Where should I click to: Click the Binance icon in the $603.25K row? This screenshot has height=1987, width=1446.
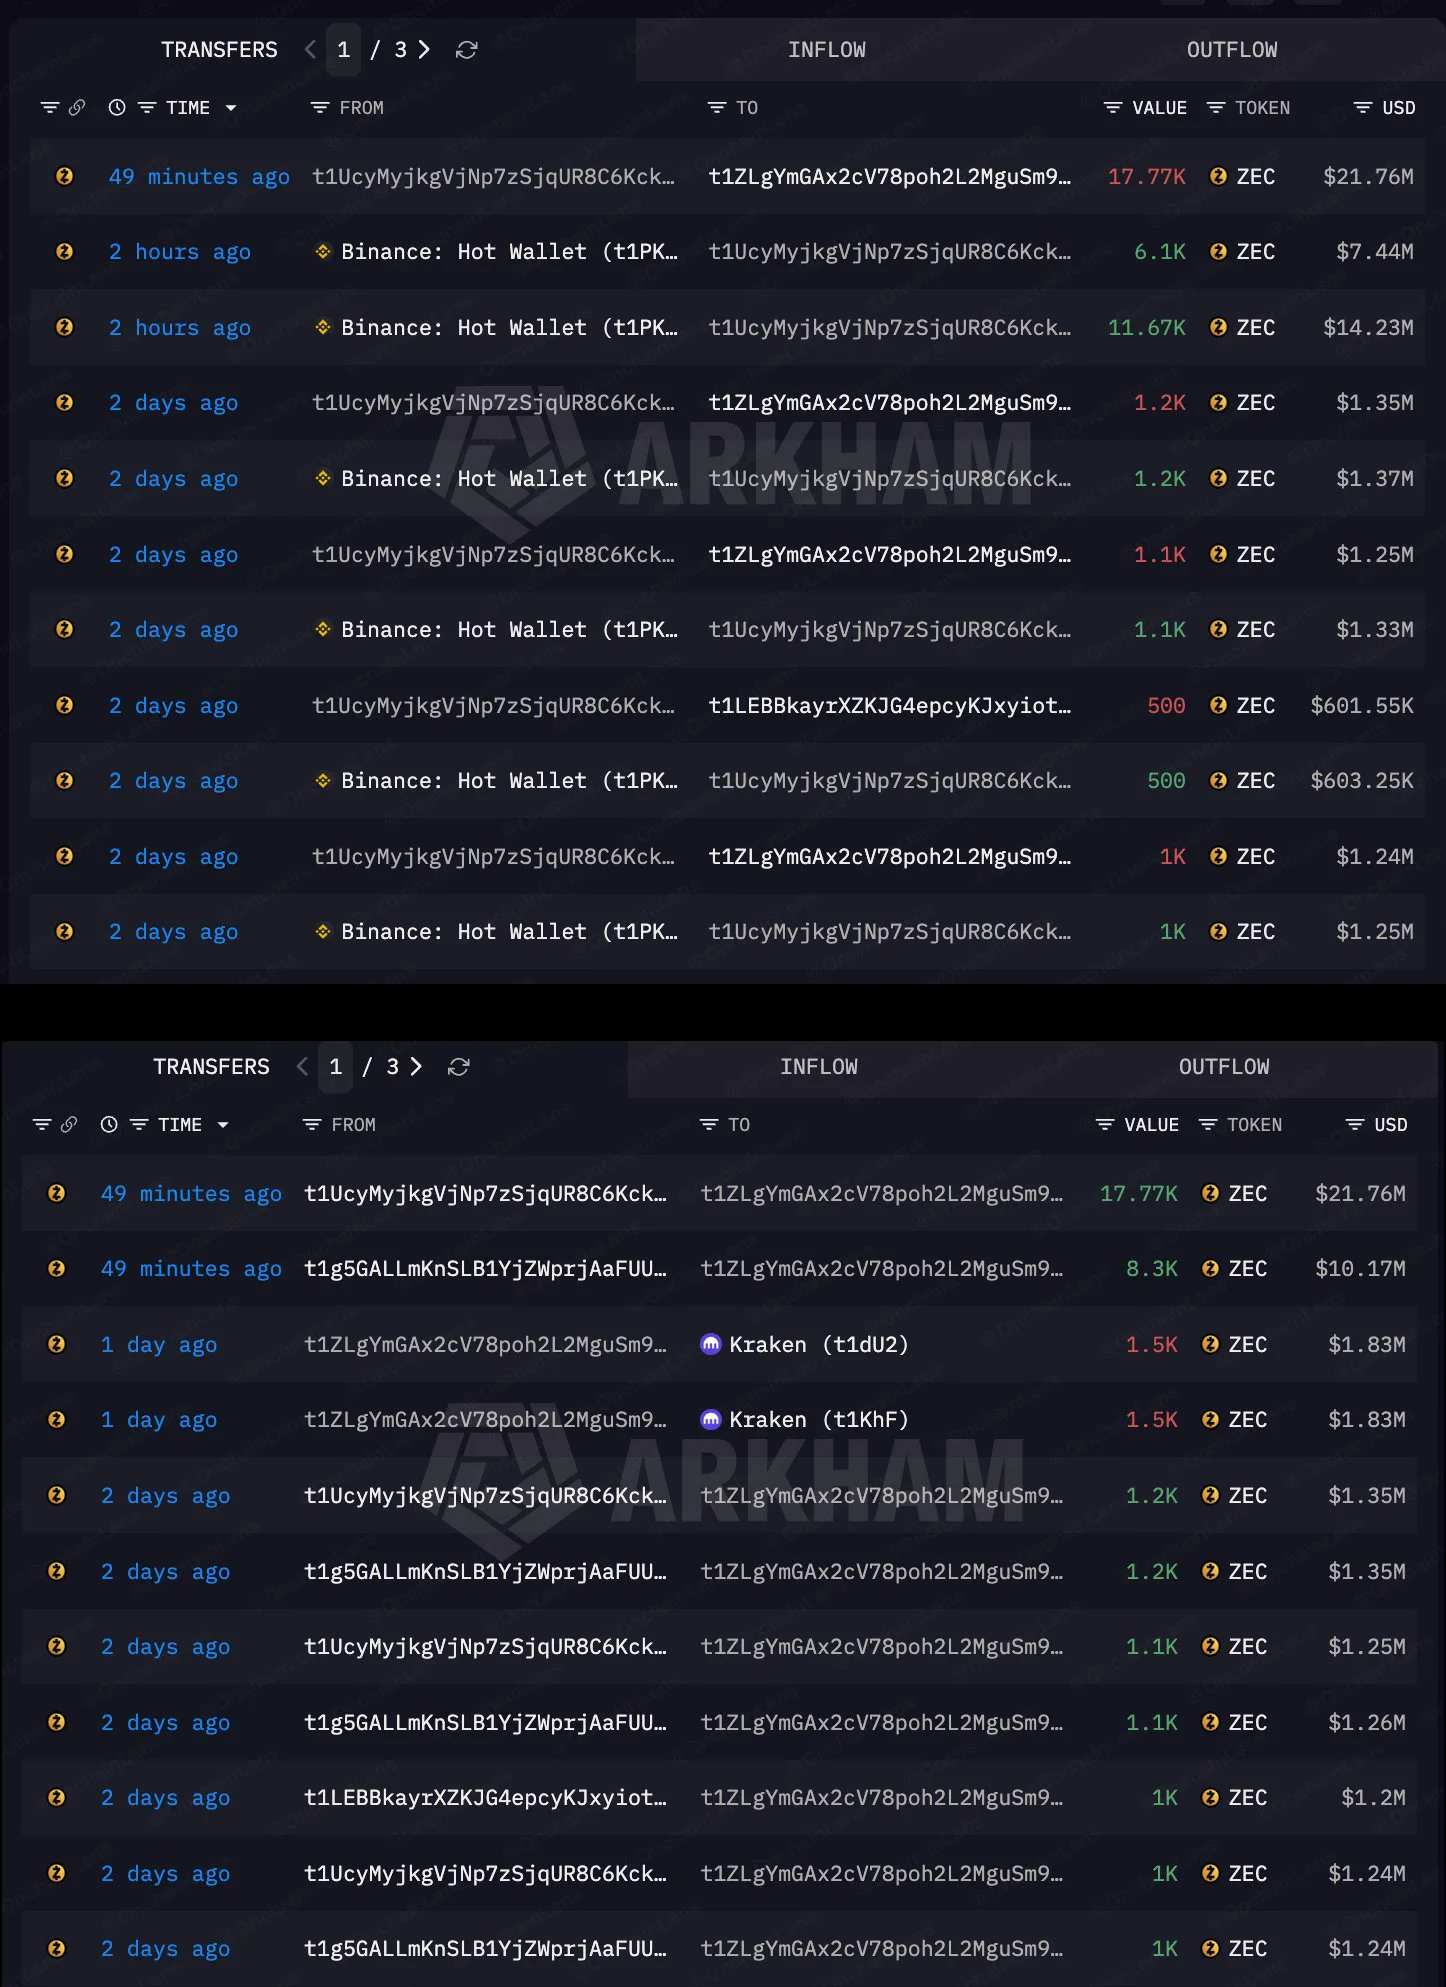coord(323,780)
